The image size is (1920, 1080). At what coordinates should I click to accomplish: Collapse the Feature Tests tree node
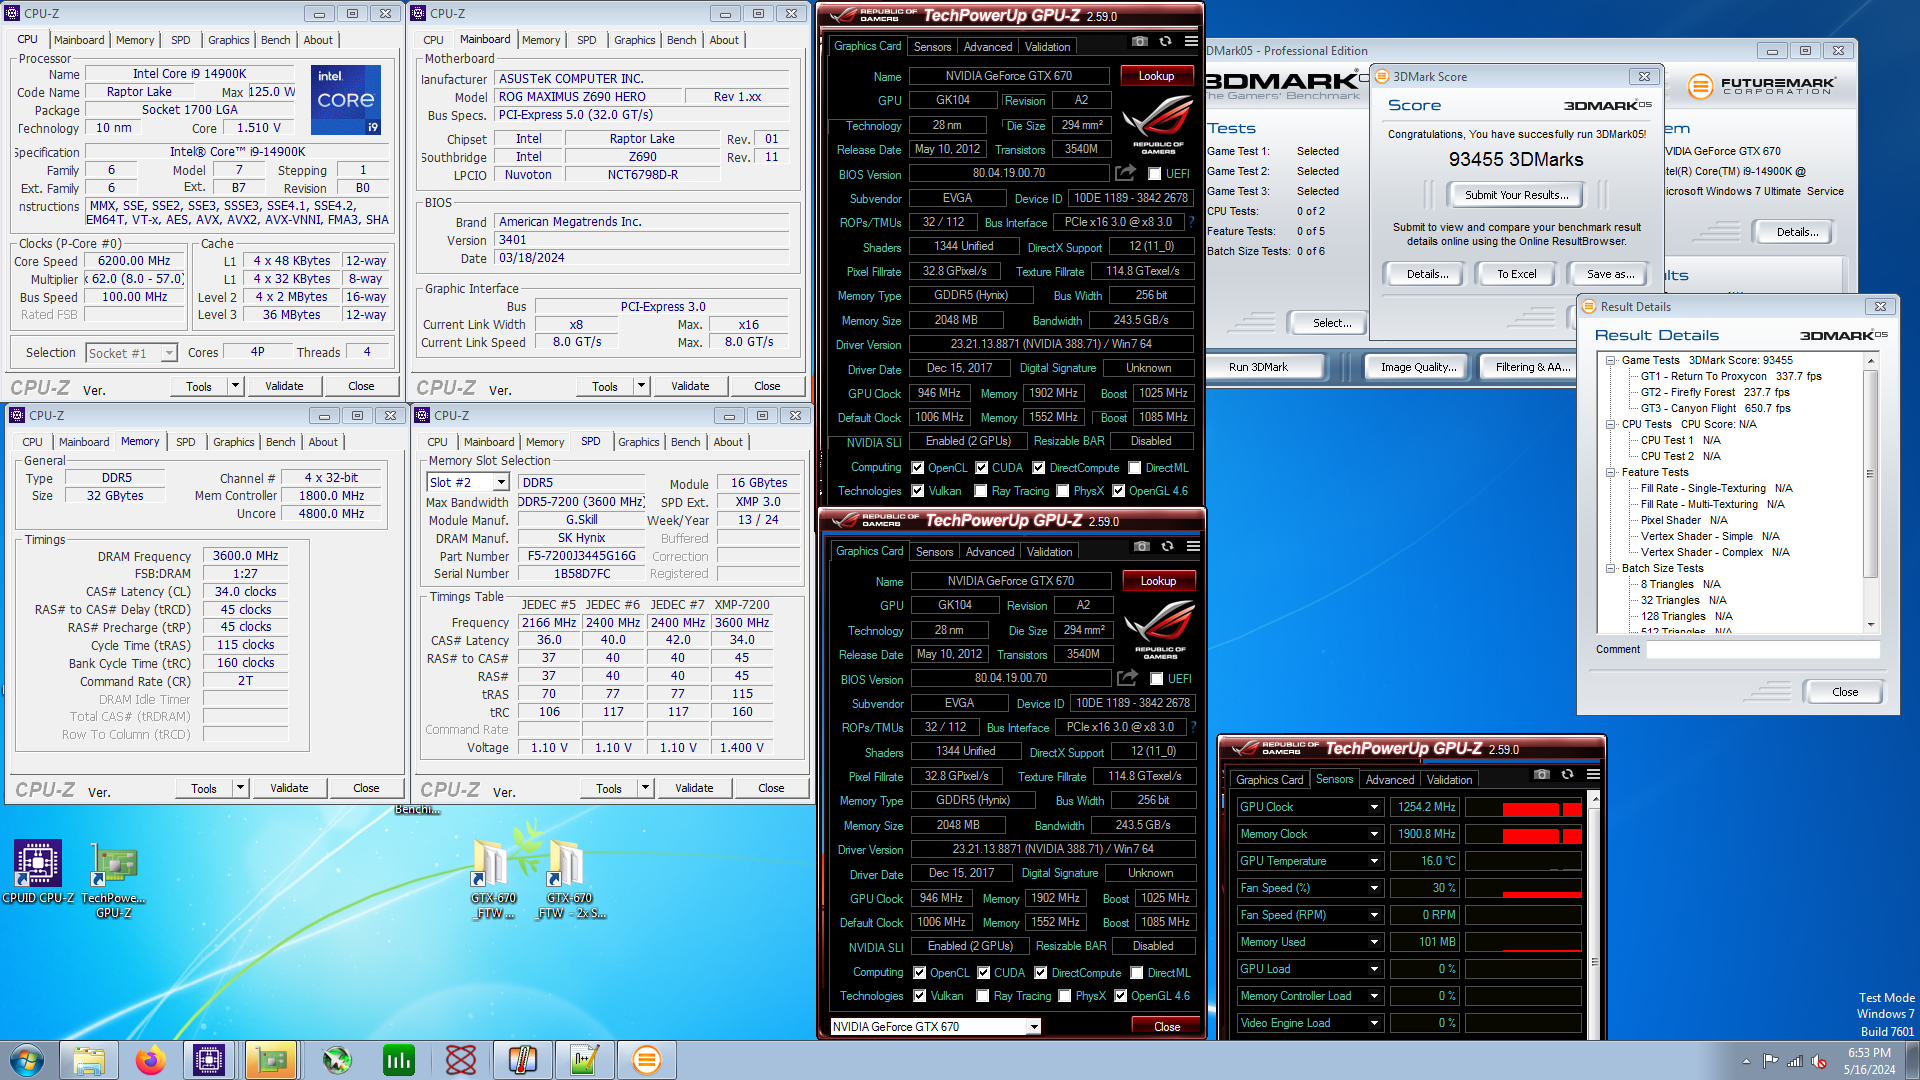1611,473
